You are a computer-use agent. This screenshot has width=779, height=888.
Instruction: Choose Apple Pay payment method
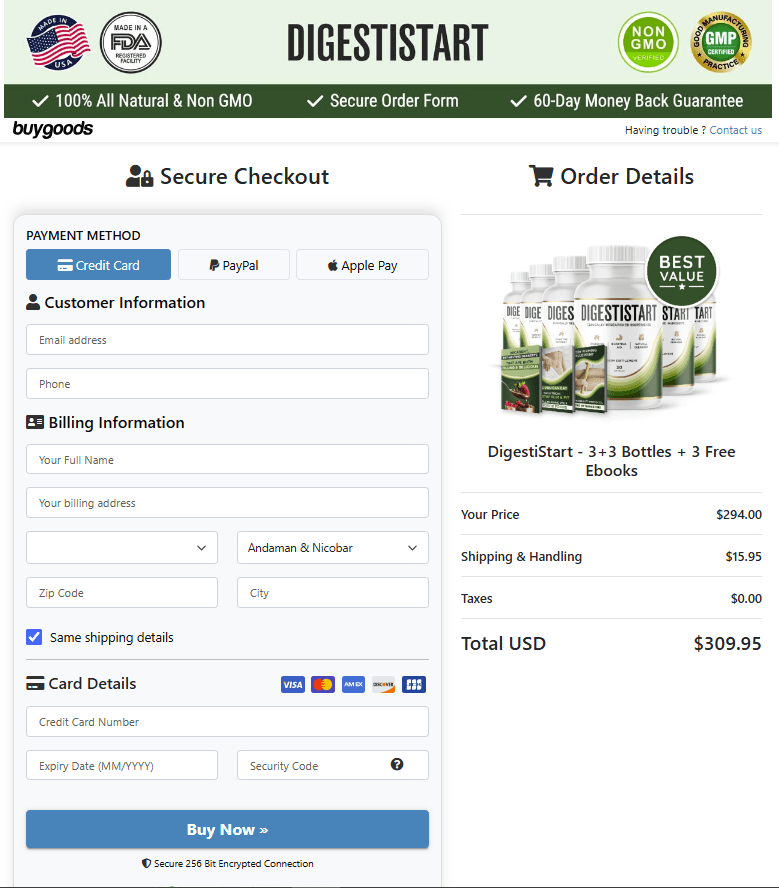click(x=362, y=265)
